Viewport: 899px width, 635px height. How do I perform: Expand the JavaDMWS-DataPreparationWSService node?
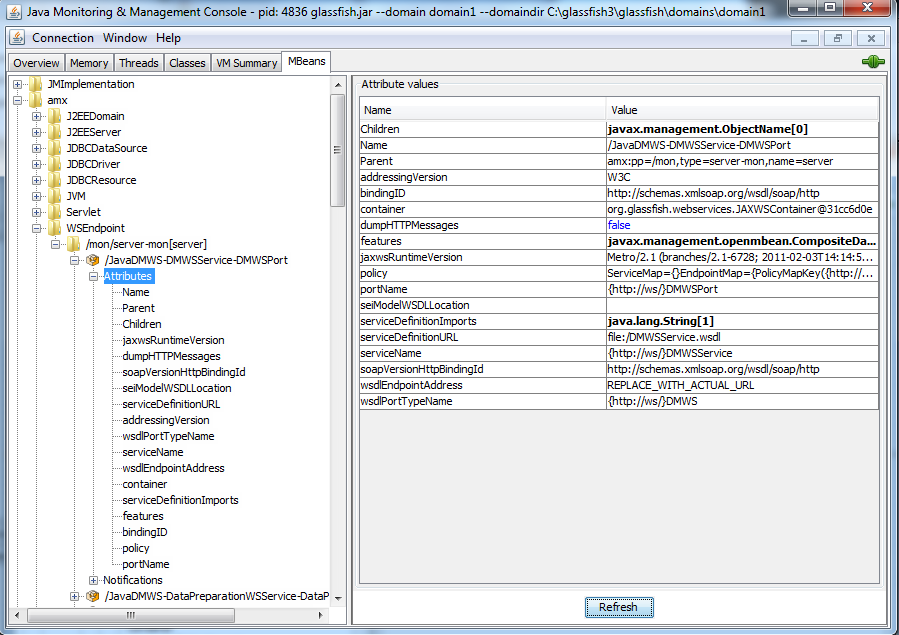tap(74, 597)
